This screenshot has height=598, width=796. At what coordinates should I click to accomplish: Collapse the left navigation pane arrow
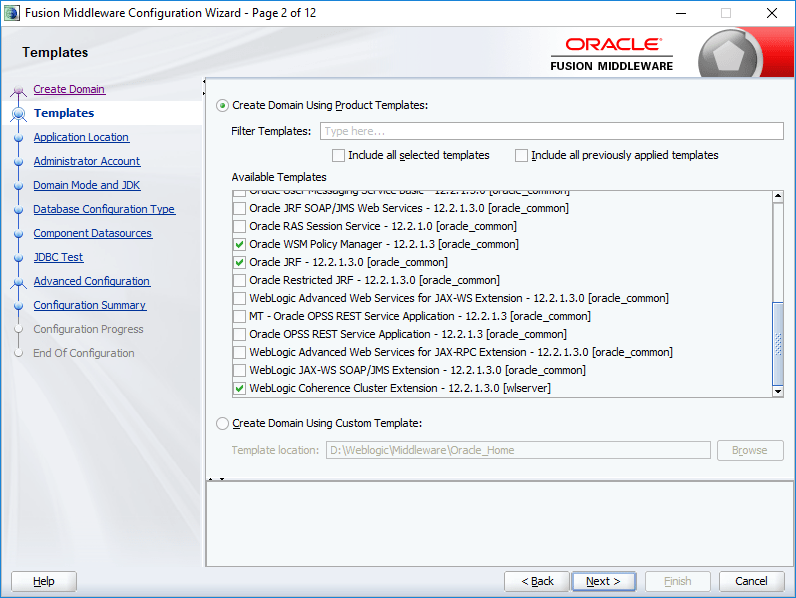(x=204, y=81)
